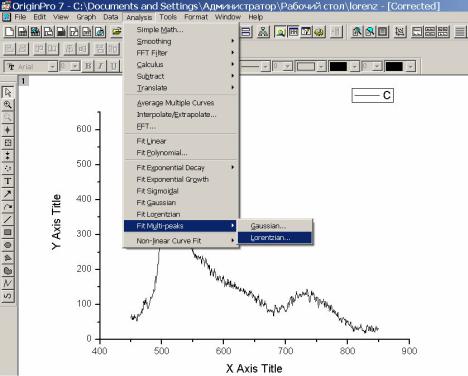Screen dimensions: 468x376
Task: Click the second black color swatch
Action: [x=394, y=67]
